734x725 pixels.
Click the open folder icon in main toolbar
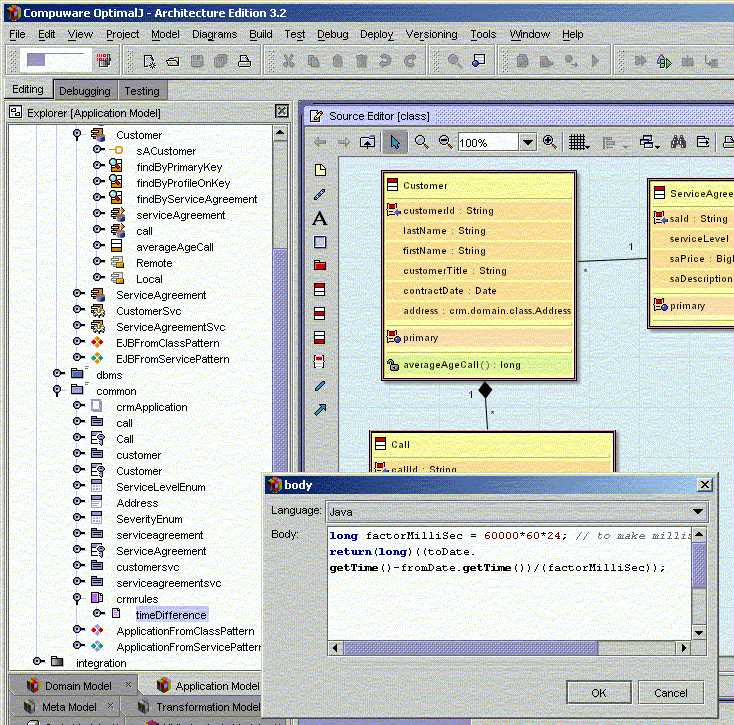[x=173, y=61]
